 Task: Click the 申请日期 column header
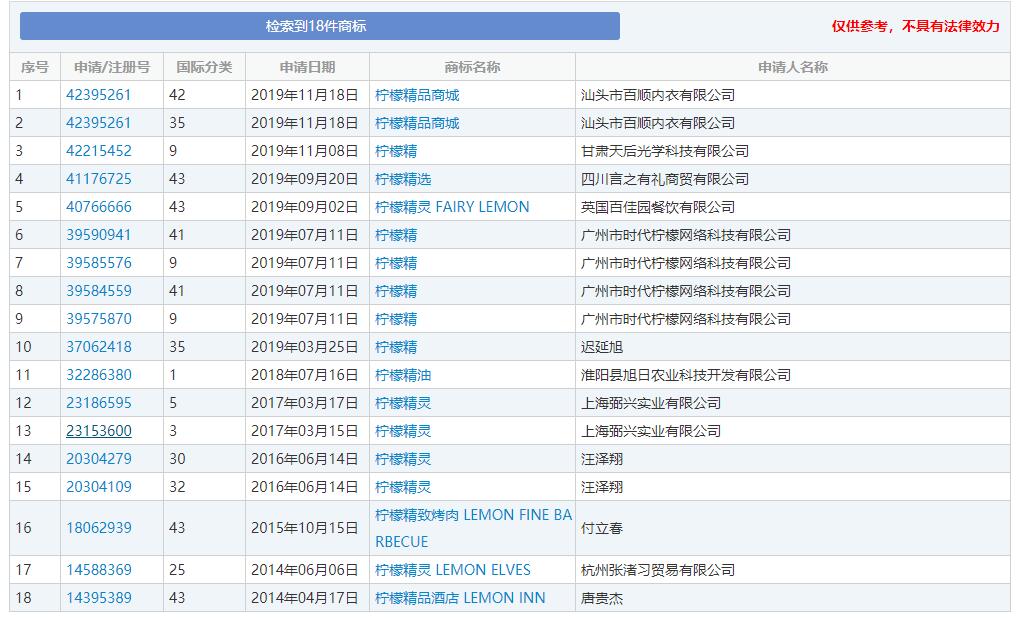[x=307, y=67]
